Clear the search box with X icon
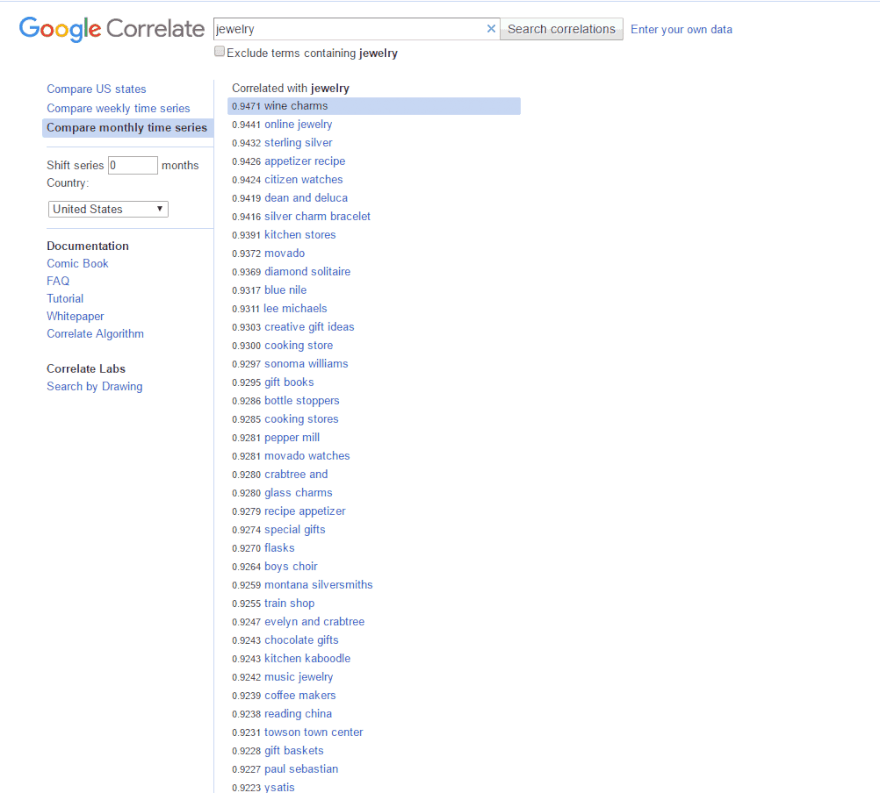Image resolution: width=880 pixels, height=793 pixels. (x=491, y=29)
